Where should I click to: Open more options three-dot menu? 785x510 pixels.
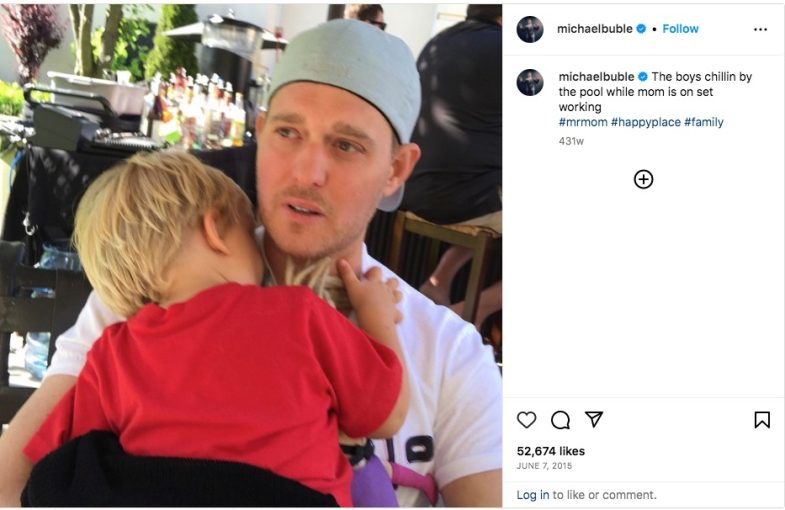click(760, 30)
